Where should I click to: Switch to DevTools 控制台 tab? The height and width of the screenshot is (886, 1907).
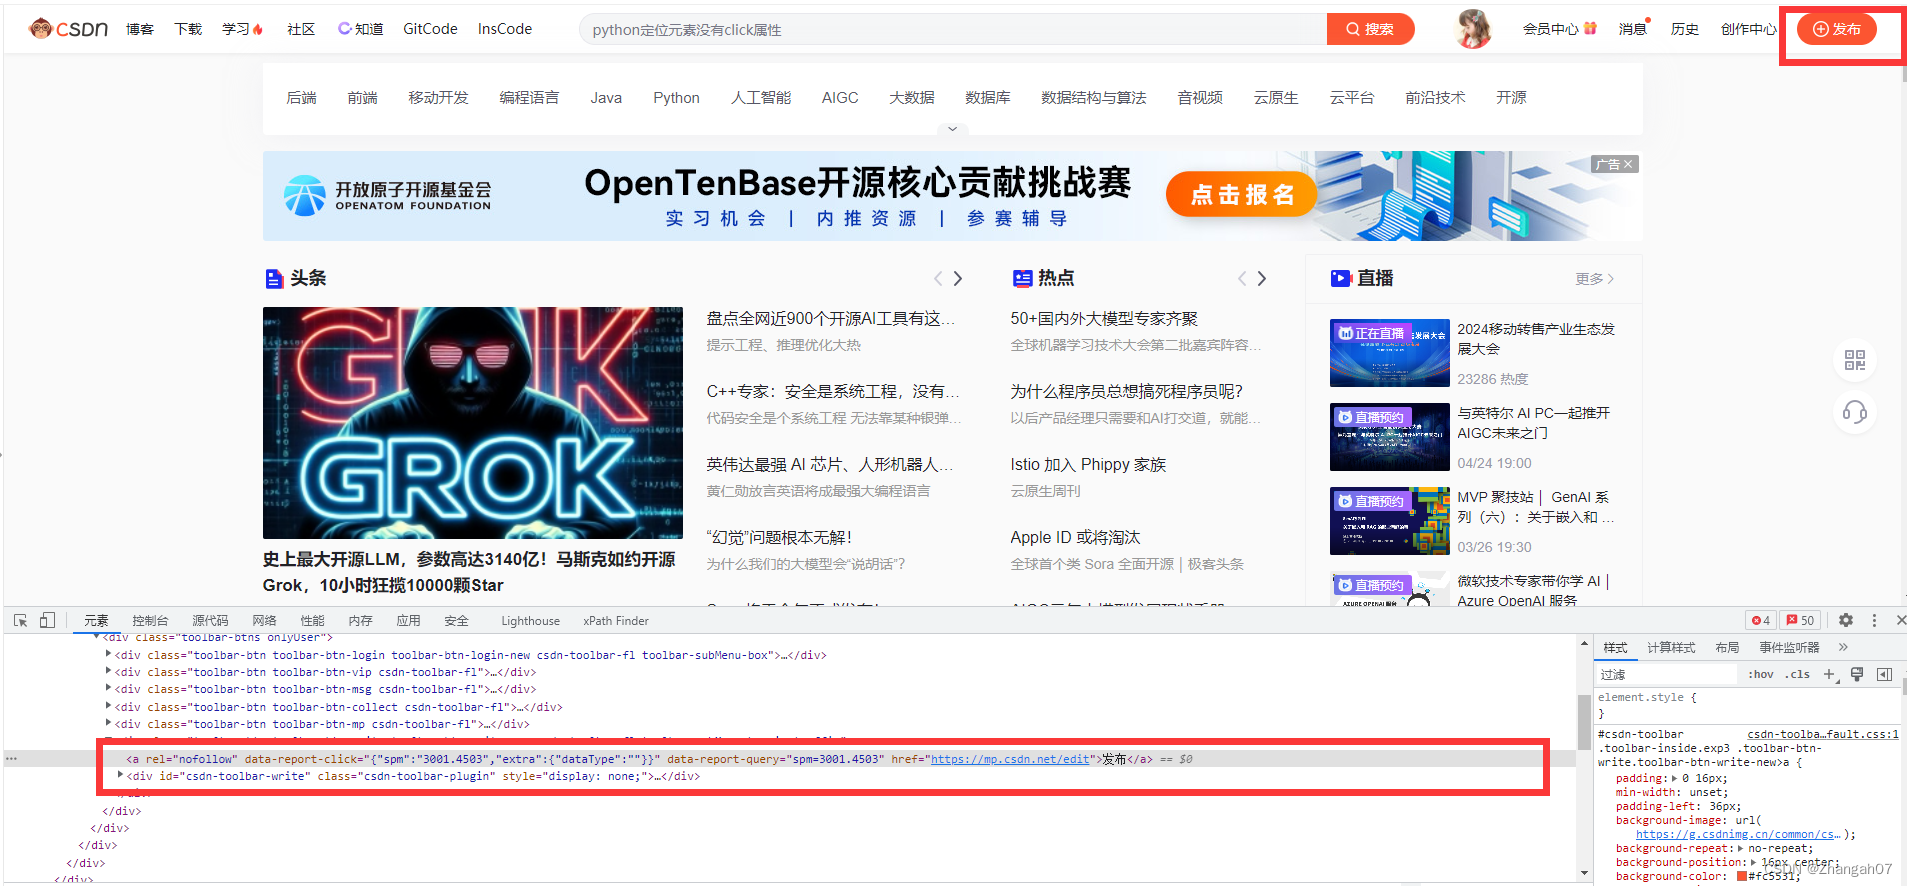[150, 621]
